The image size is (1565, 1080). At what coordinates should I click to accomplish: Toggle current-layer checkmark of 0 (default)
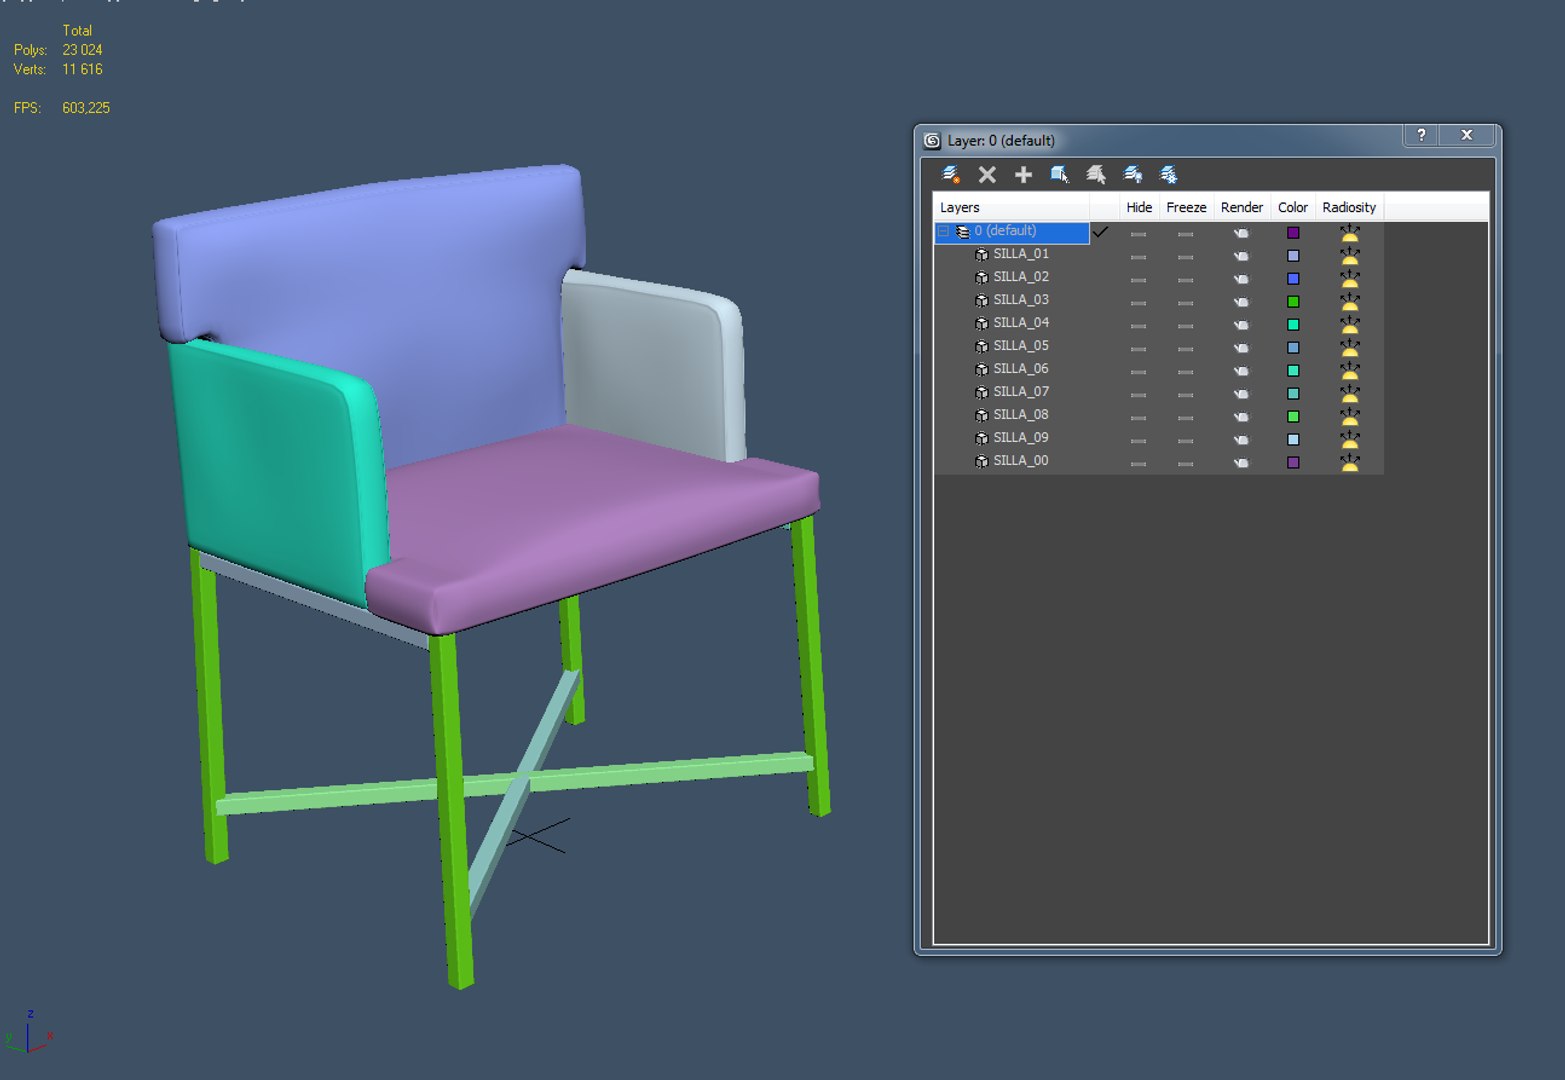(x=1100, y=232)
